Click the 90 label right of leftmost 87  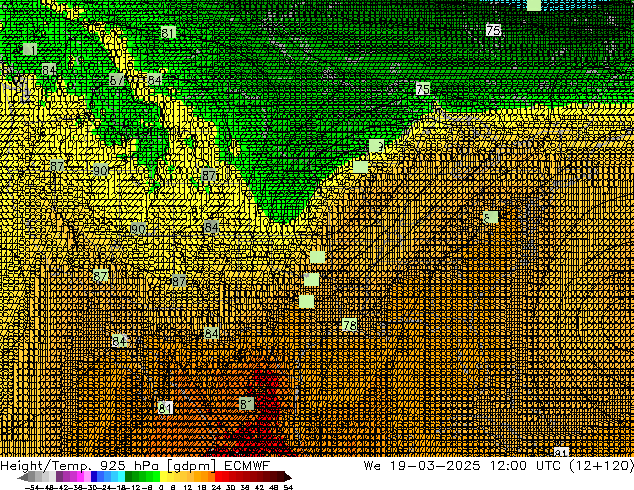[100, 170]
